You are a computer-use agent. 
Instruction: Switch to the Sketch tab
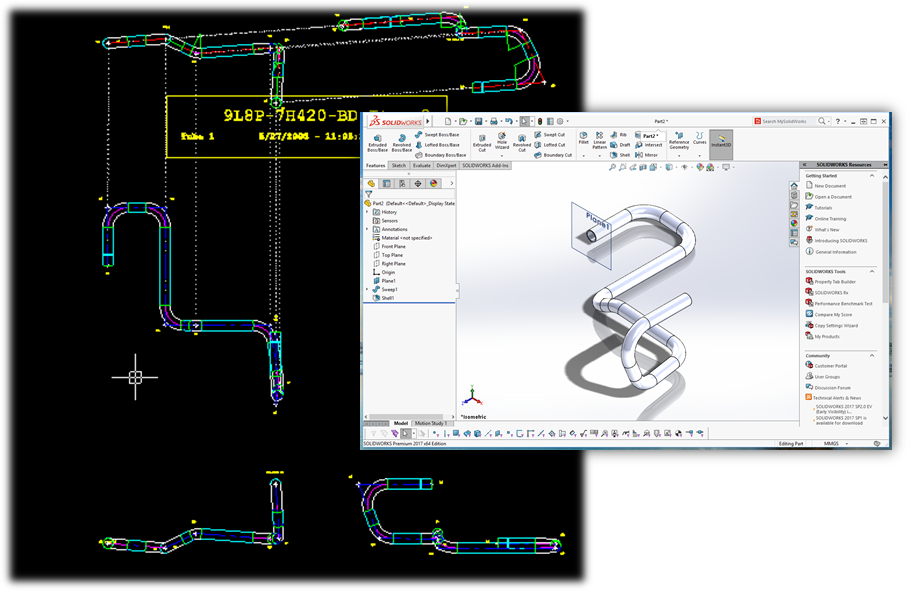[398, 166]
